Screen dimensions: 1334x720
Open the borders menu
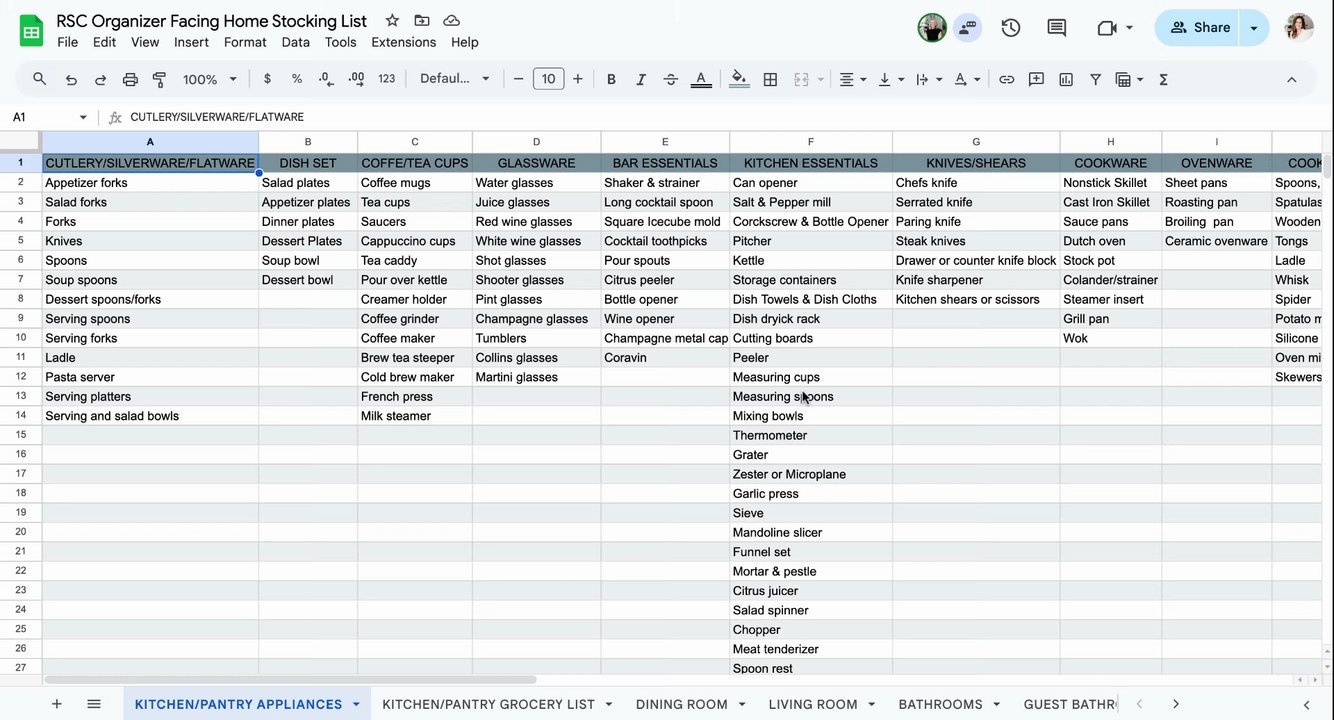point(770,79)
